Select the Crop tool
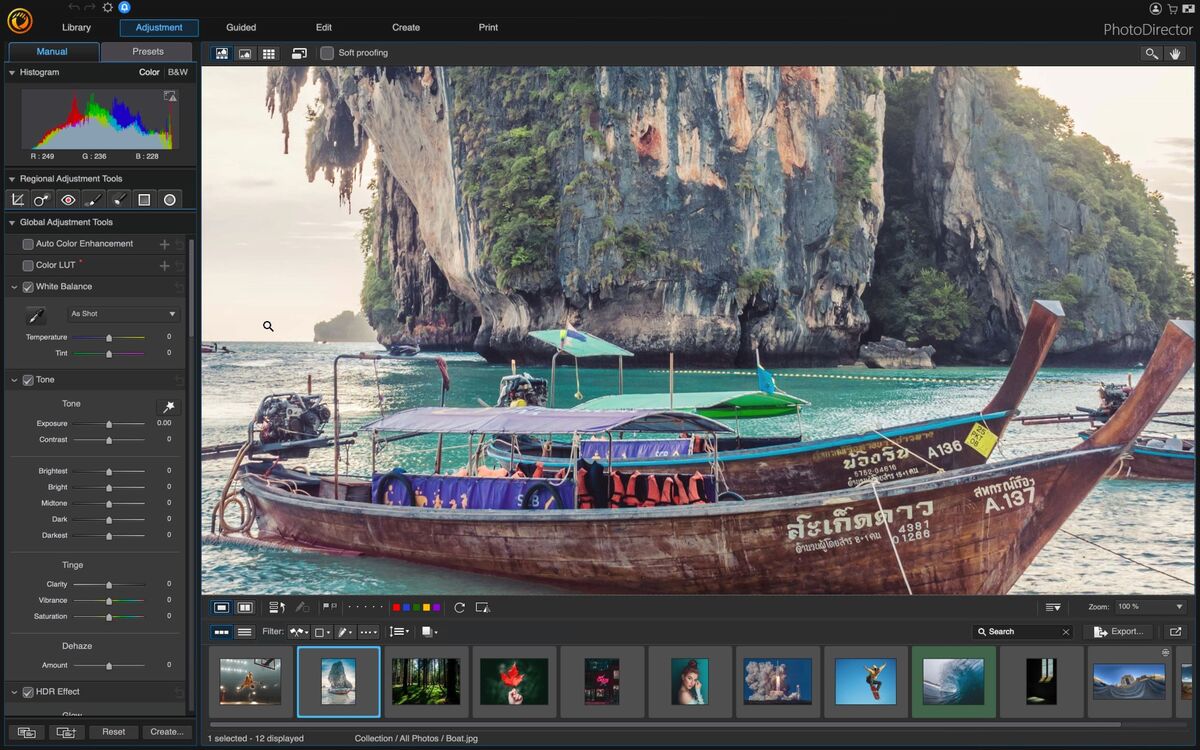The image size is (1200, 750). (17, 199)
